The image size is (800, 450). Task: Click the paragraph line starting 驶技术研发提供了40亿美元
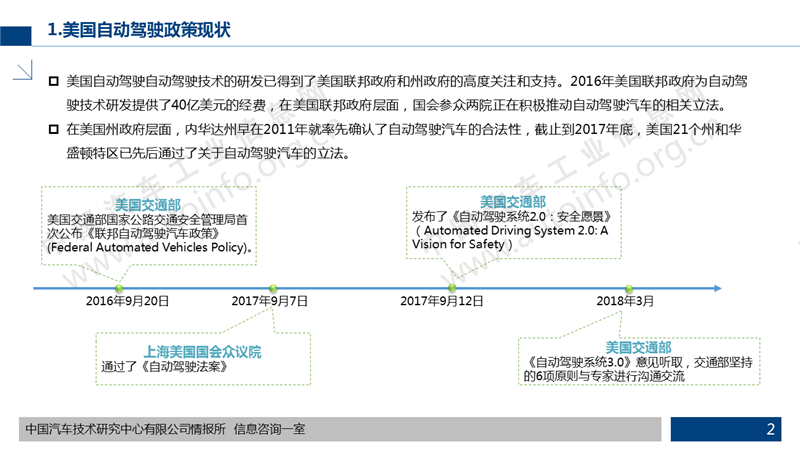click(396, 105)
